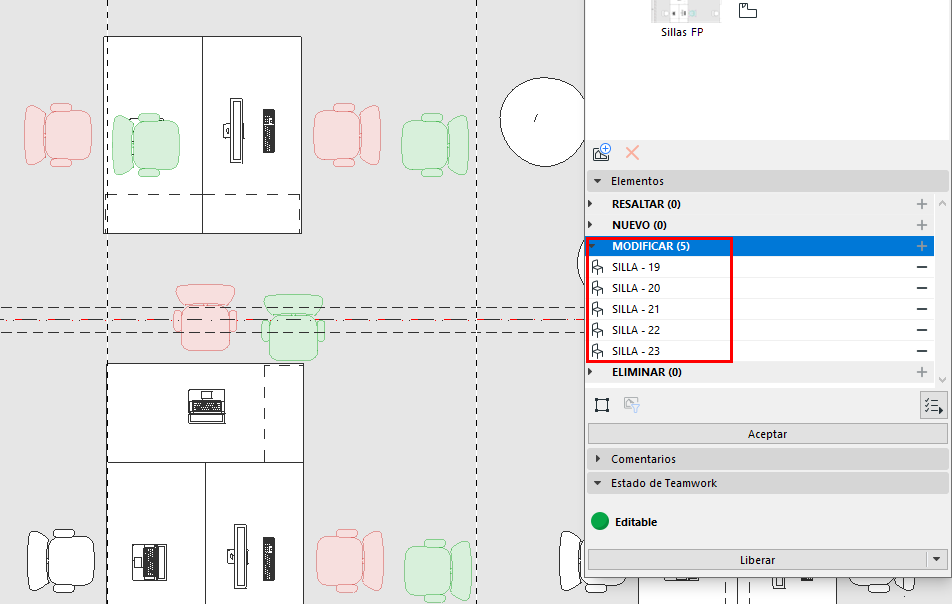Remove SILLA - 21 with minus icon

922,309
